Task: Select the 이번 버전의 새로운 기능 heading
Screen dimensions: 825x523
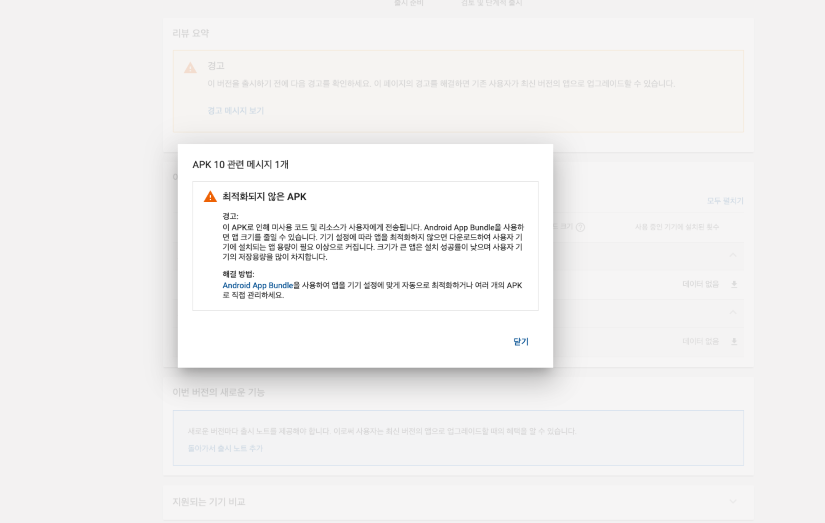Action: (x=218, y=392)
